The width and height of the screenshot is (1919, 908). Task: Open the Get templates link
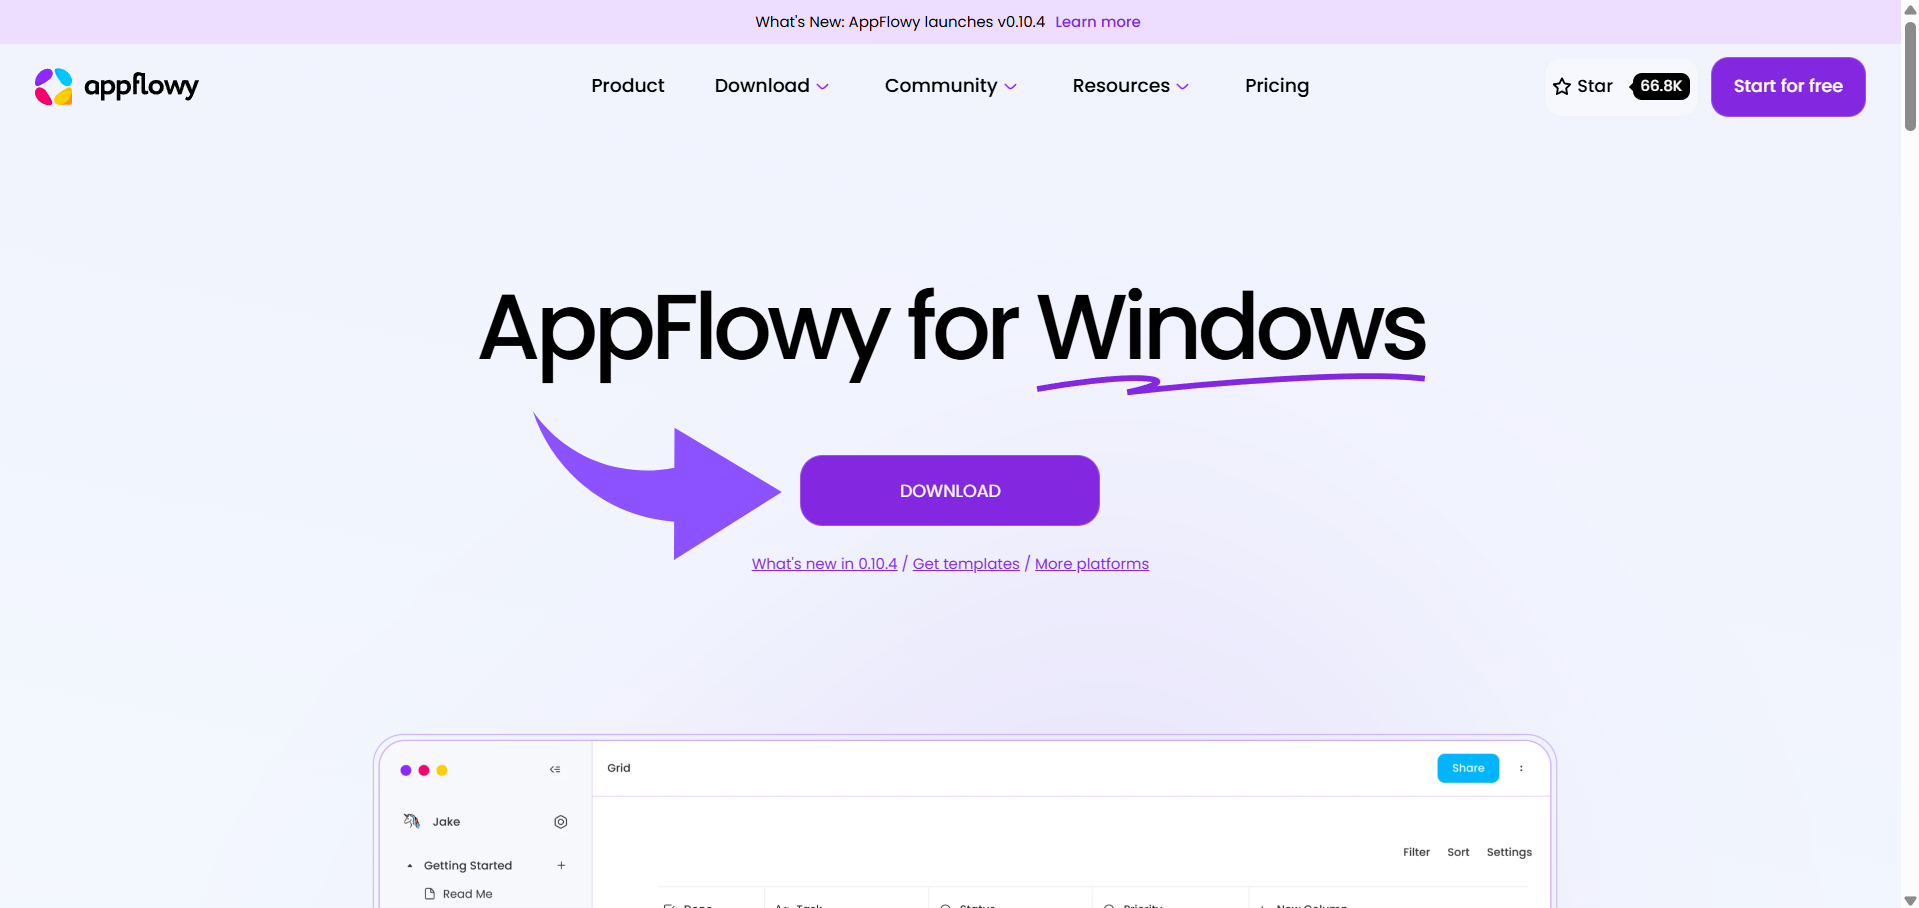click(965, 563)
